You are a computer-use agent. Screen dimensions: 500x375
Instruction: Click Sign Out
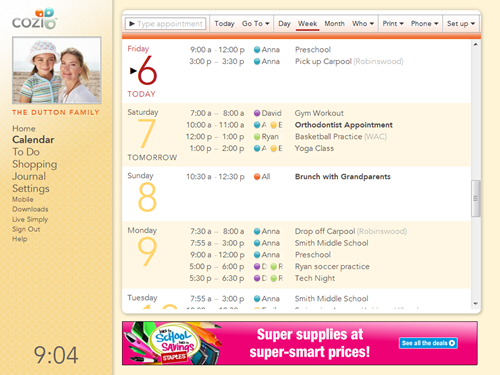coord(26,229)
